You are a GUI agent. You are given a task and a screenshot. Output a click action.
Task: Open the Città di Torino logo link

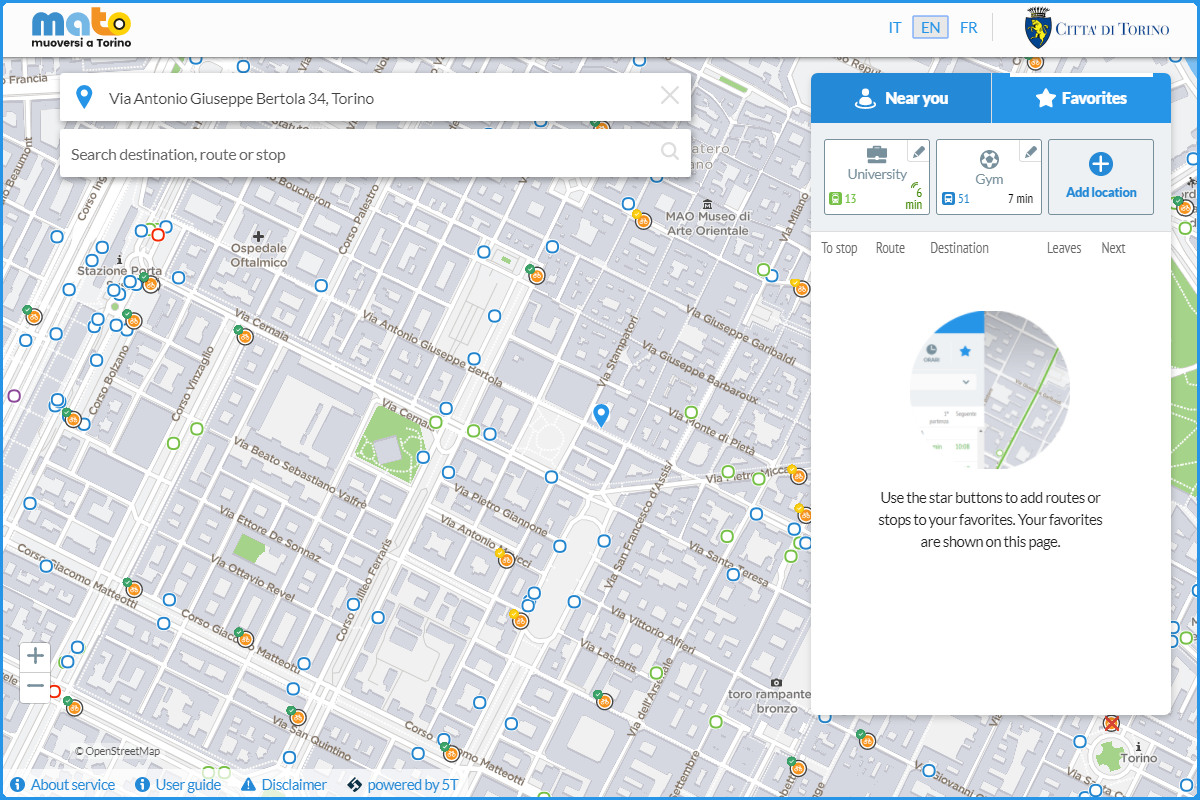pyautogui.click(x=1097, y=29)
